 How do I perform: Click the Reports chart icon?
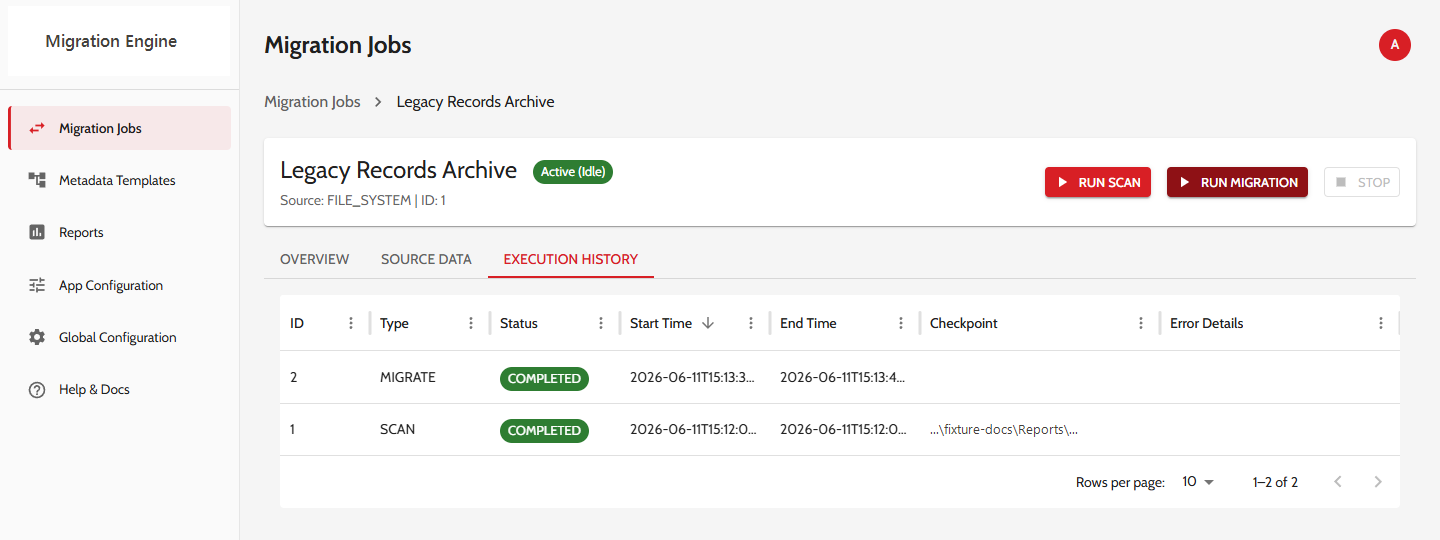[37, 232]
